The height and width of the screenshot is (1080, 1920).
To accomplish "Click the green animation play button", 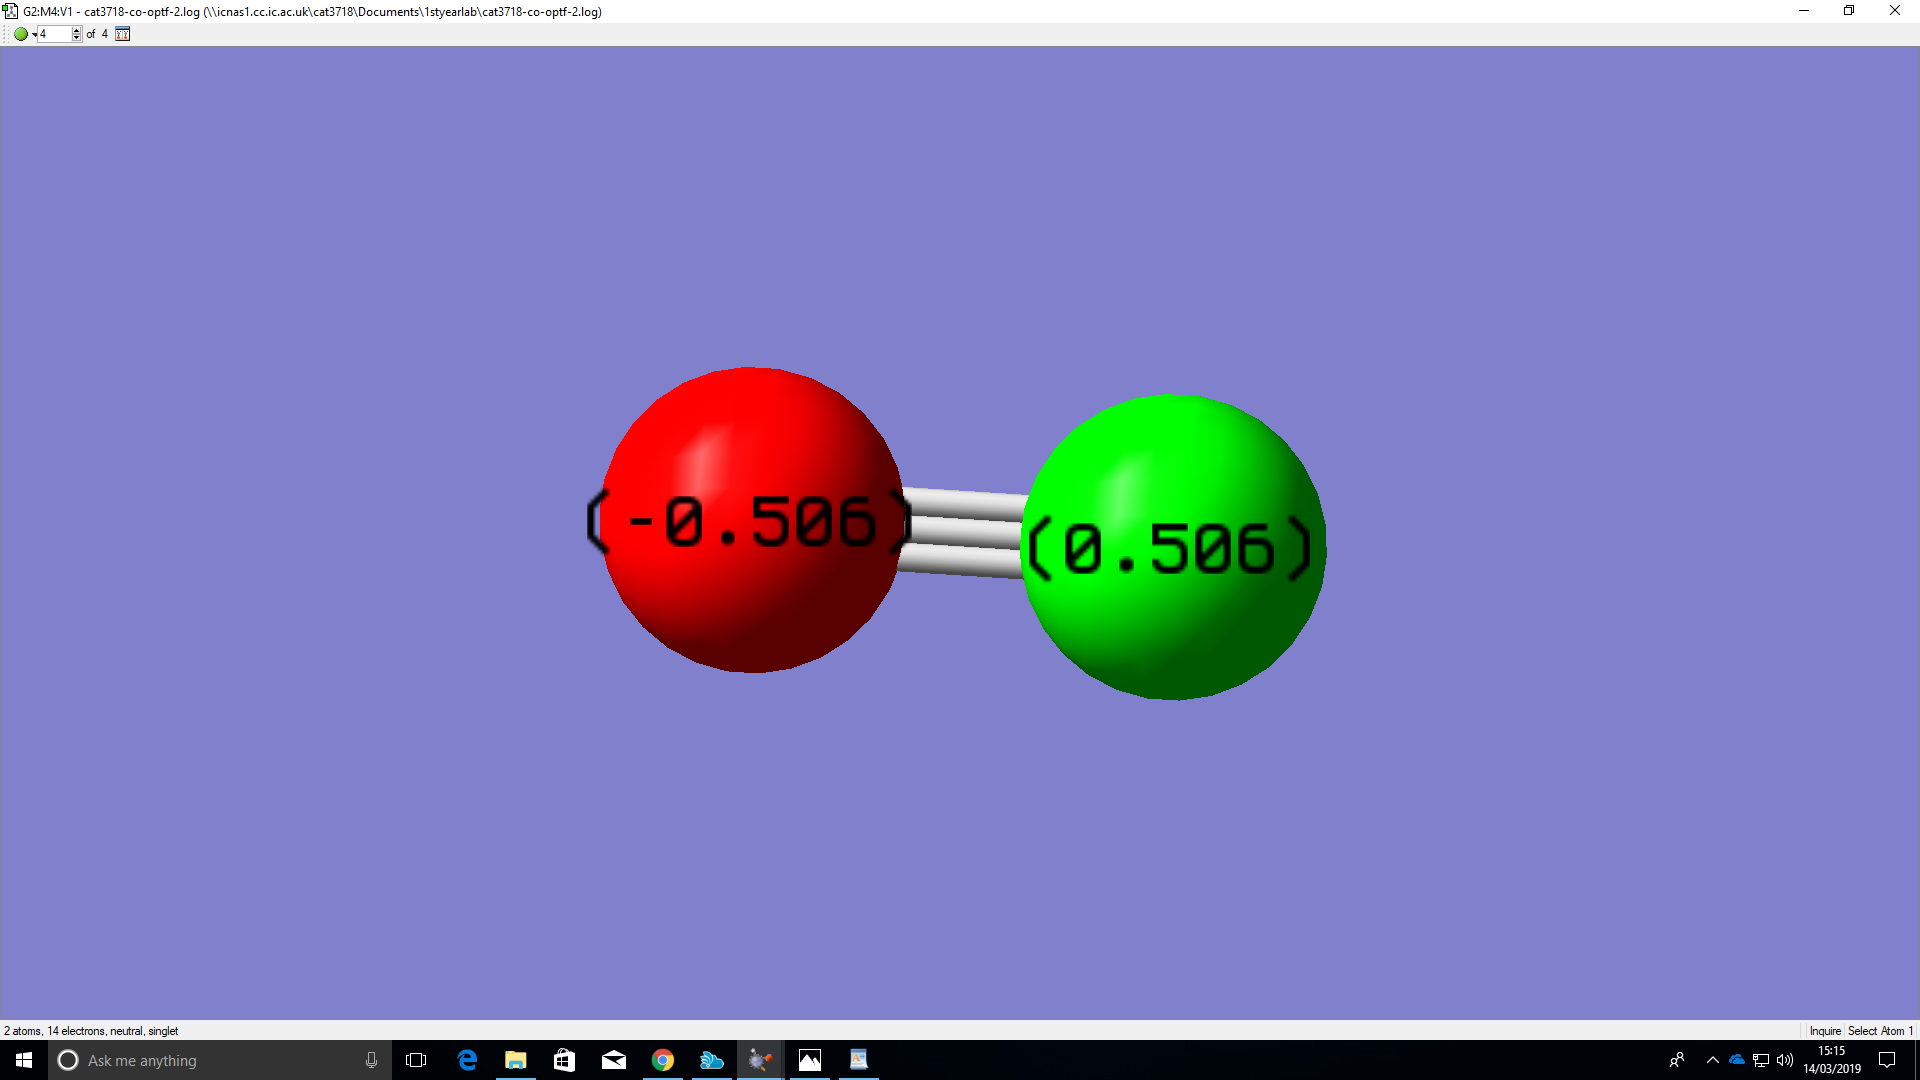I will click(x=20, y=34).
